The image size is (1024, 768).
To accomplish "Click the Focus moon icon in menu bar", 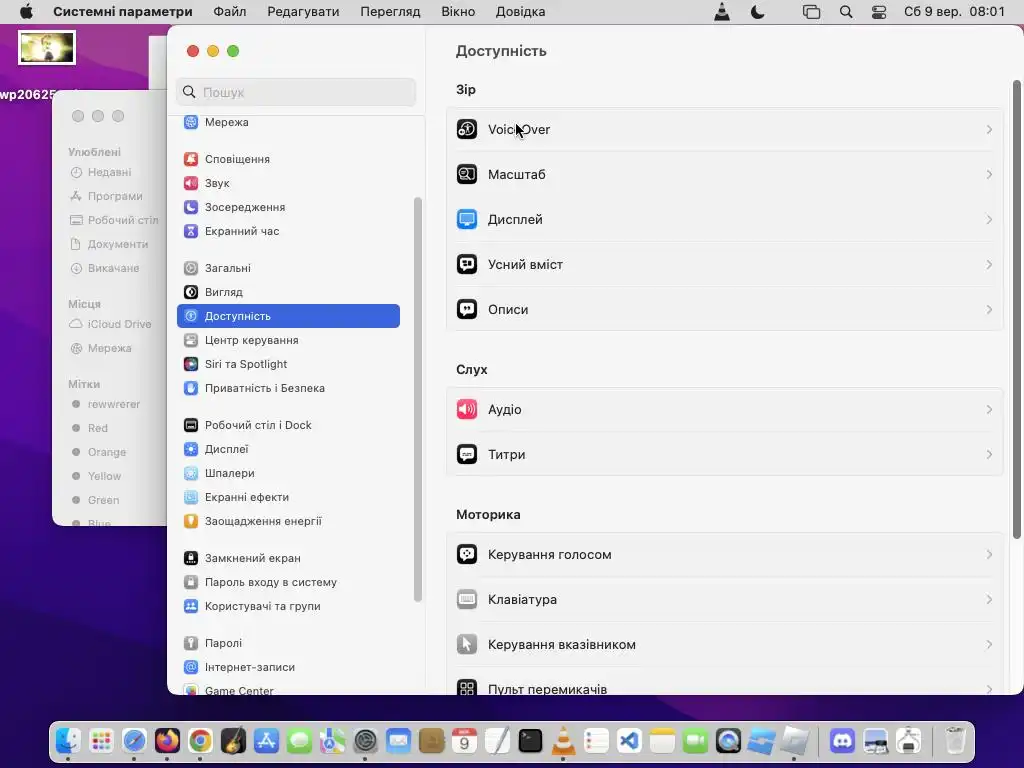I will click(x=758, y=12).
